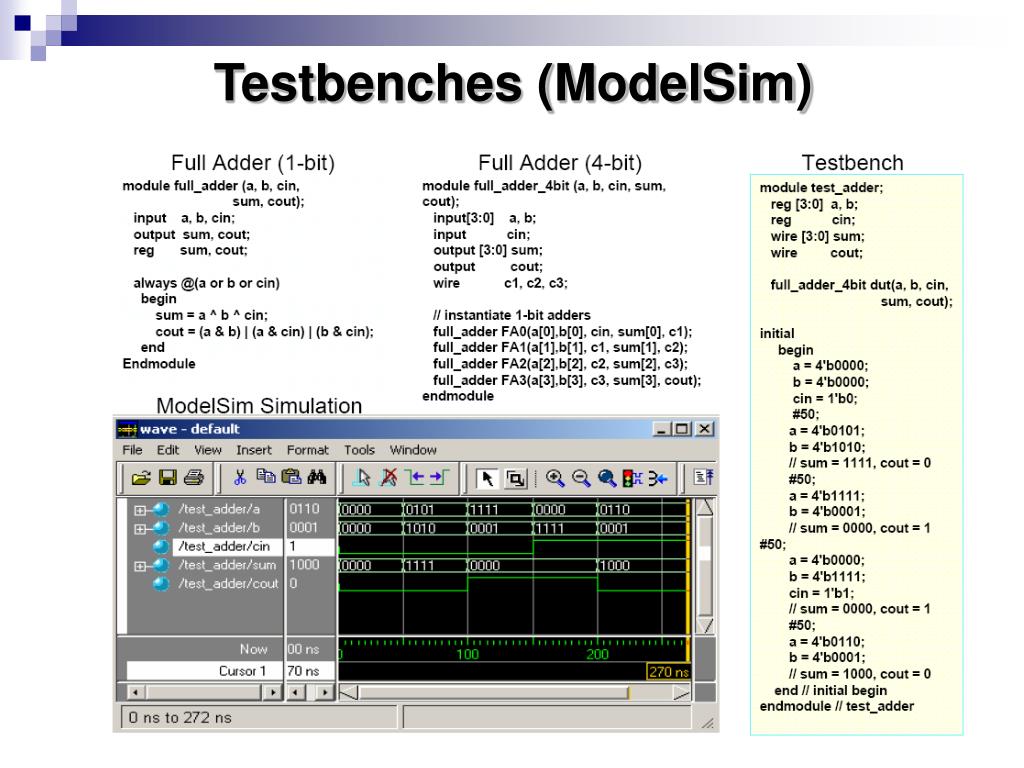Click the rightmost toolbar icon with up arrow
Screen dimensions: 1024x768
[703, 477]
